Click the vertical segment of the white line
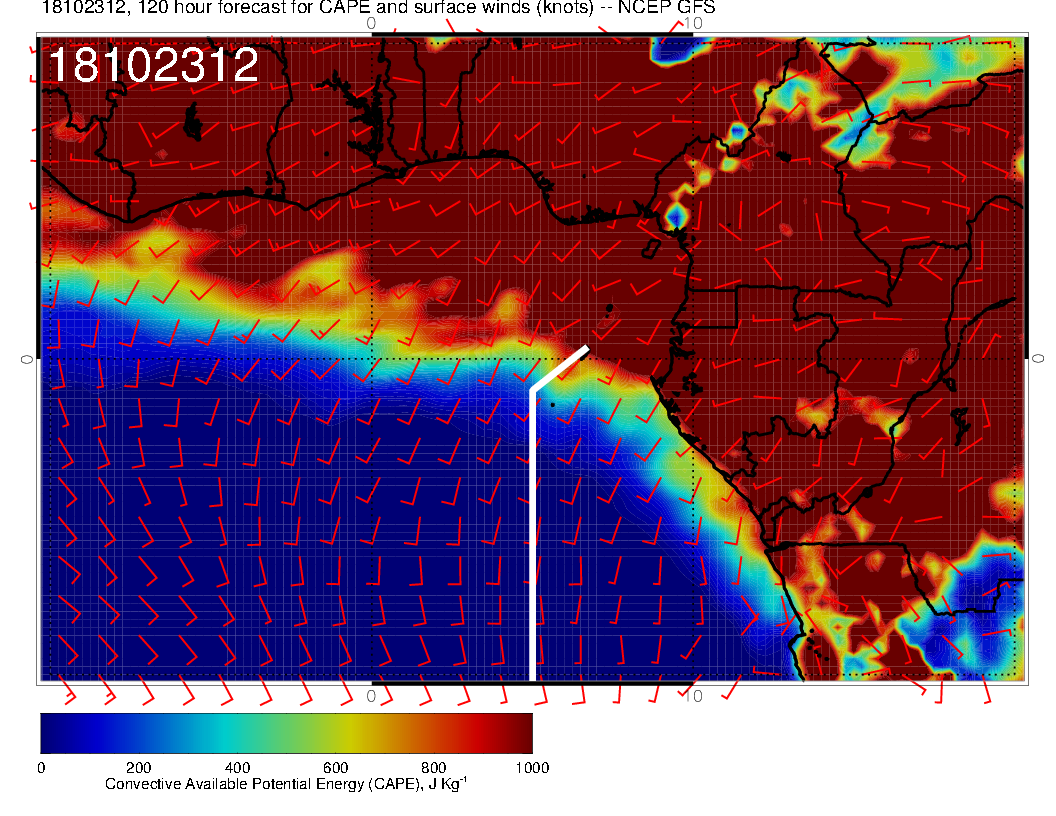Screen dimensions: 1056x816 [x=532, y=540]
